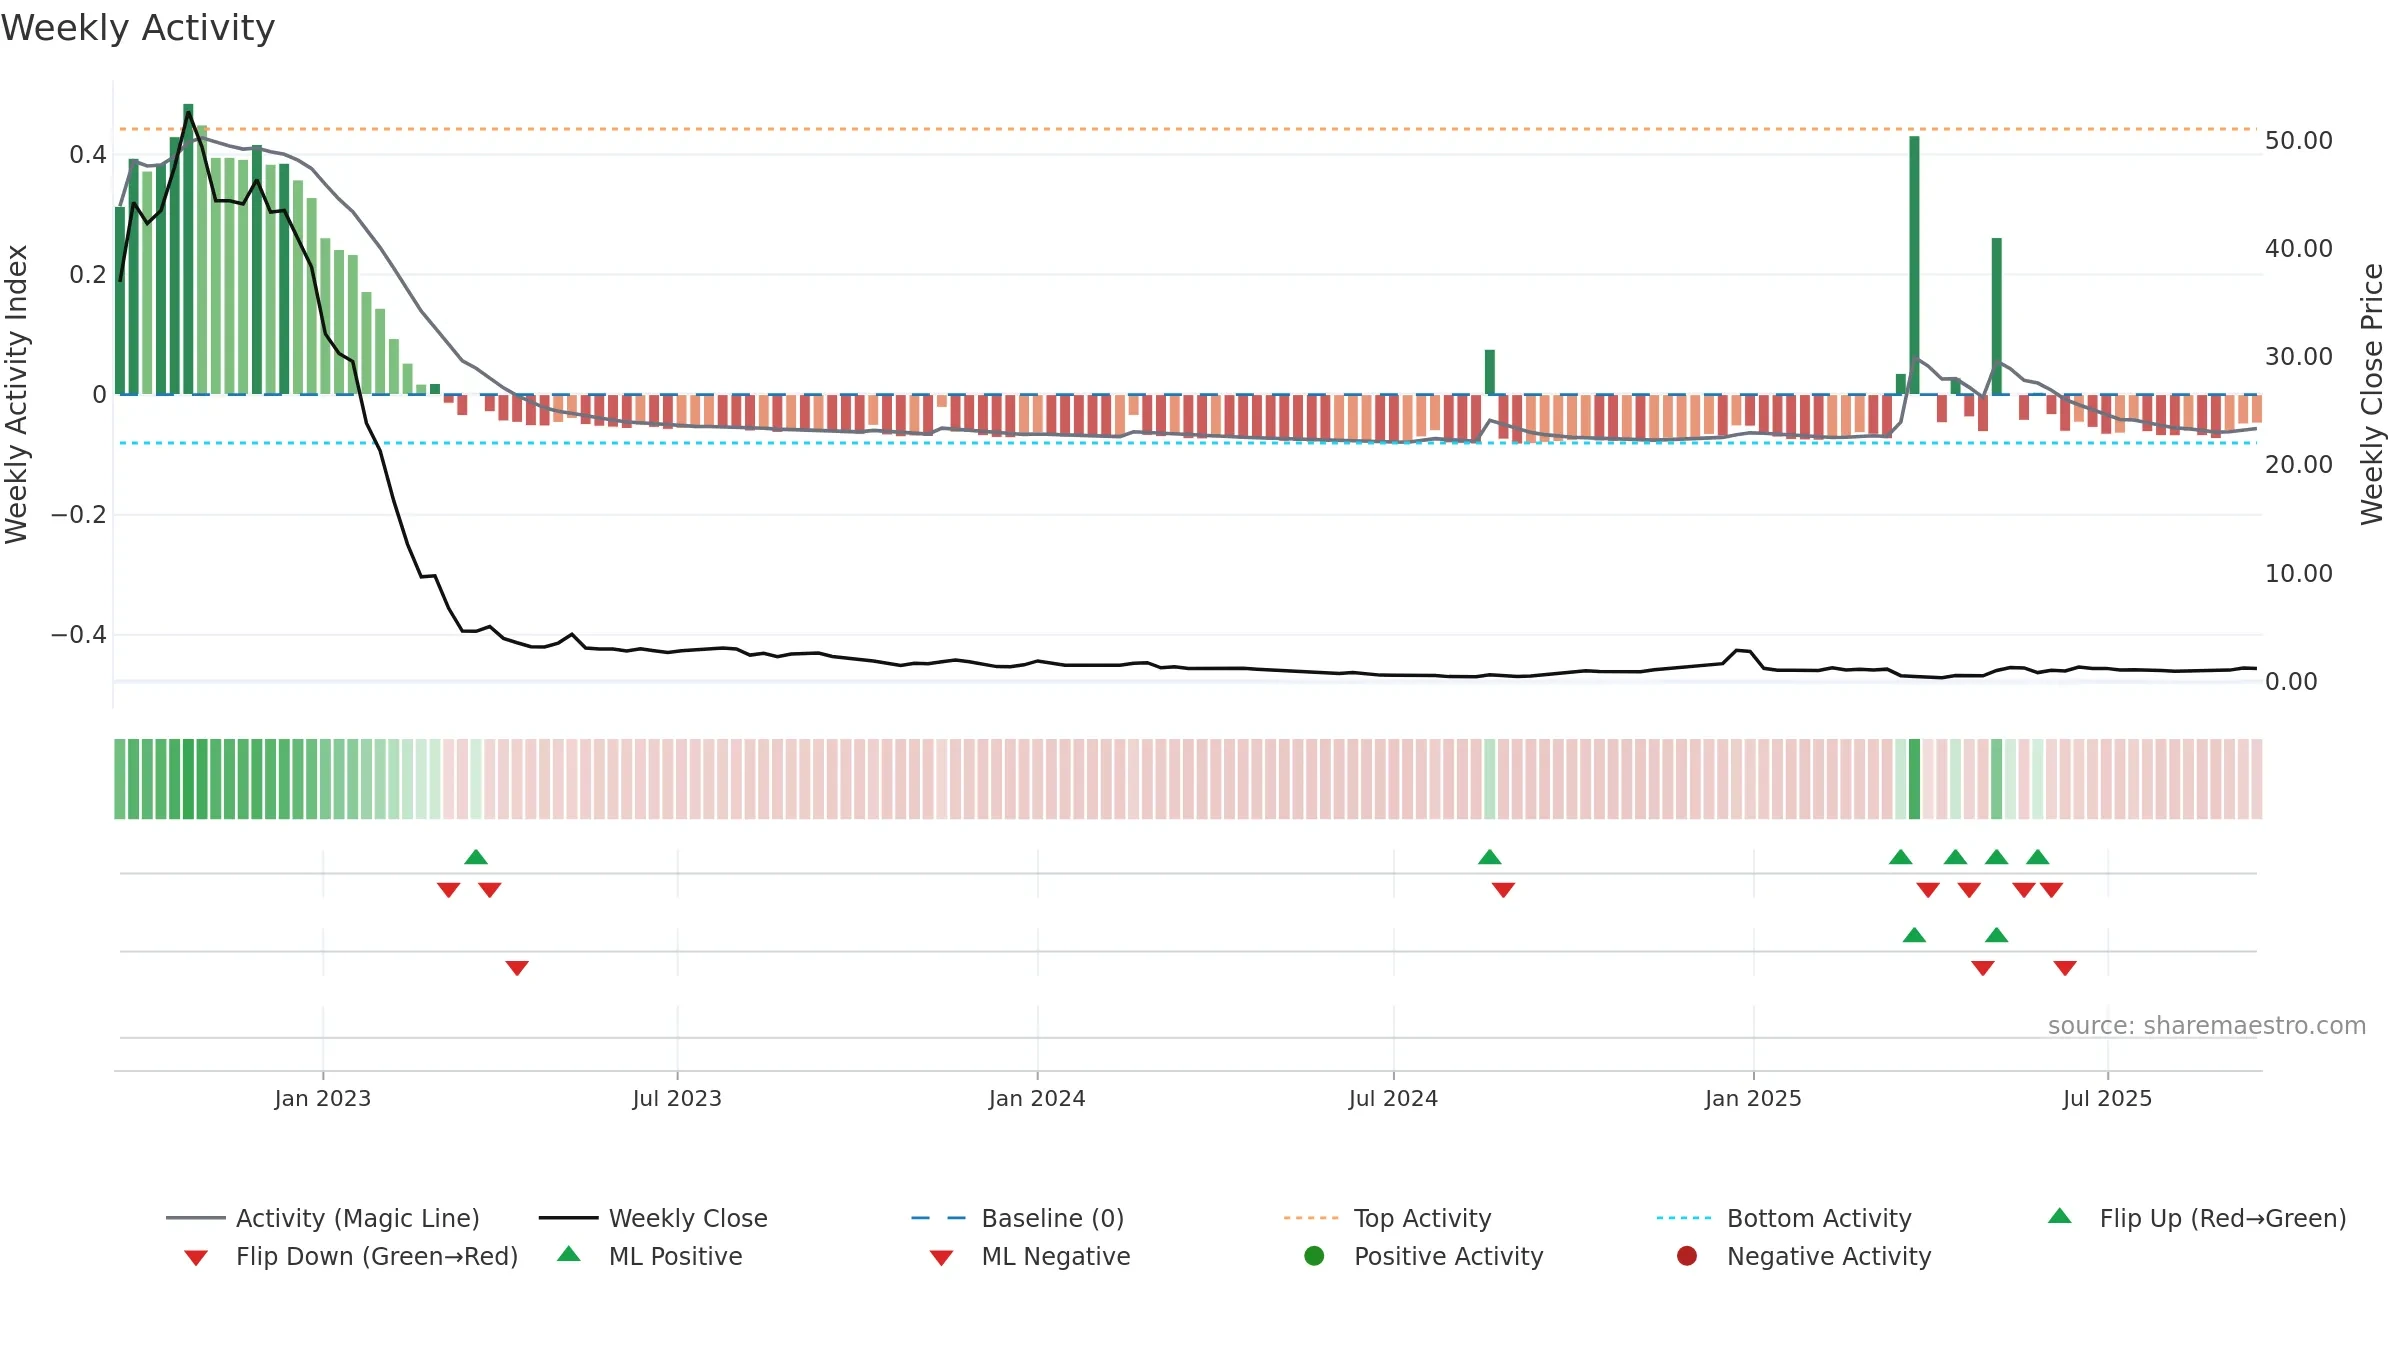This screenshot has height=1350, width=2400.
Task: Click the Flip Up marker near August 2024
Action: point(1490,857)
